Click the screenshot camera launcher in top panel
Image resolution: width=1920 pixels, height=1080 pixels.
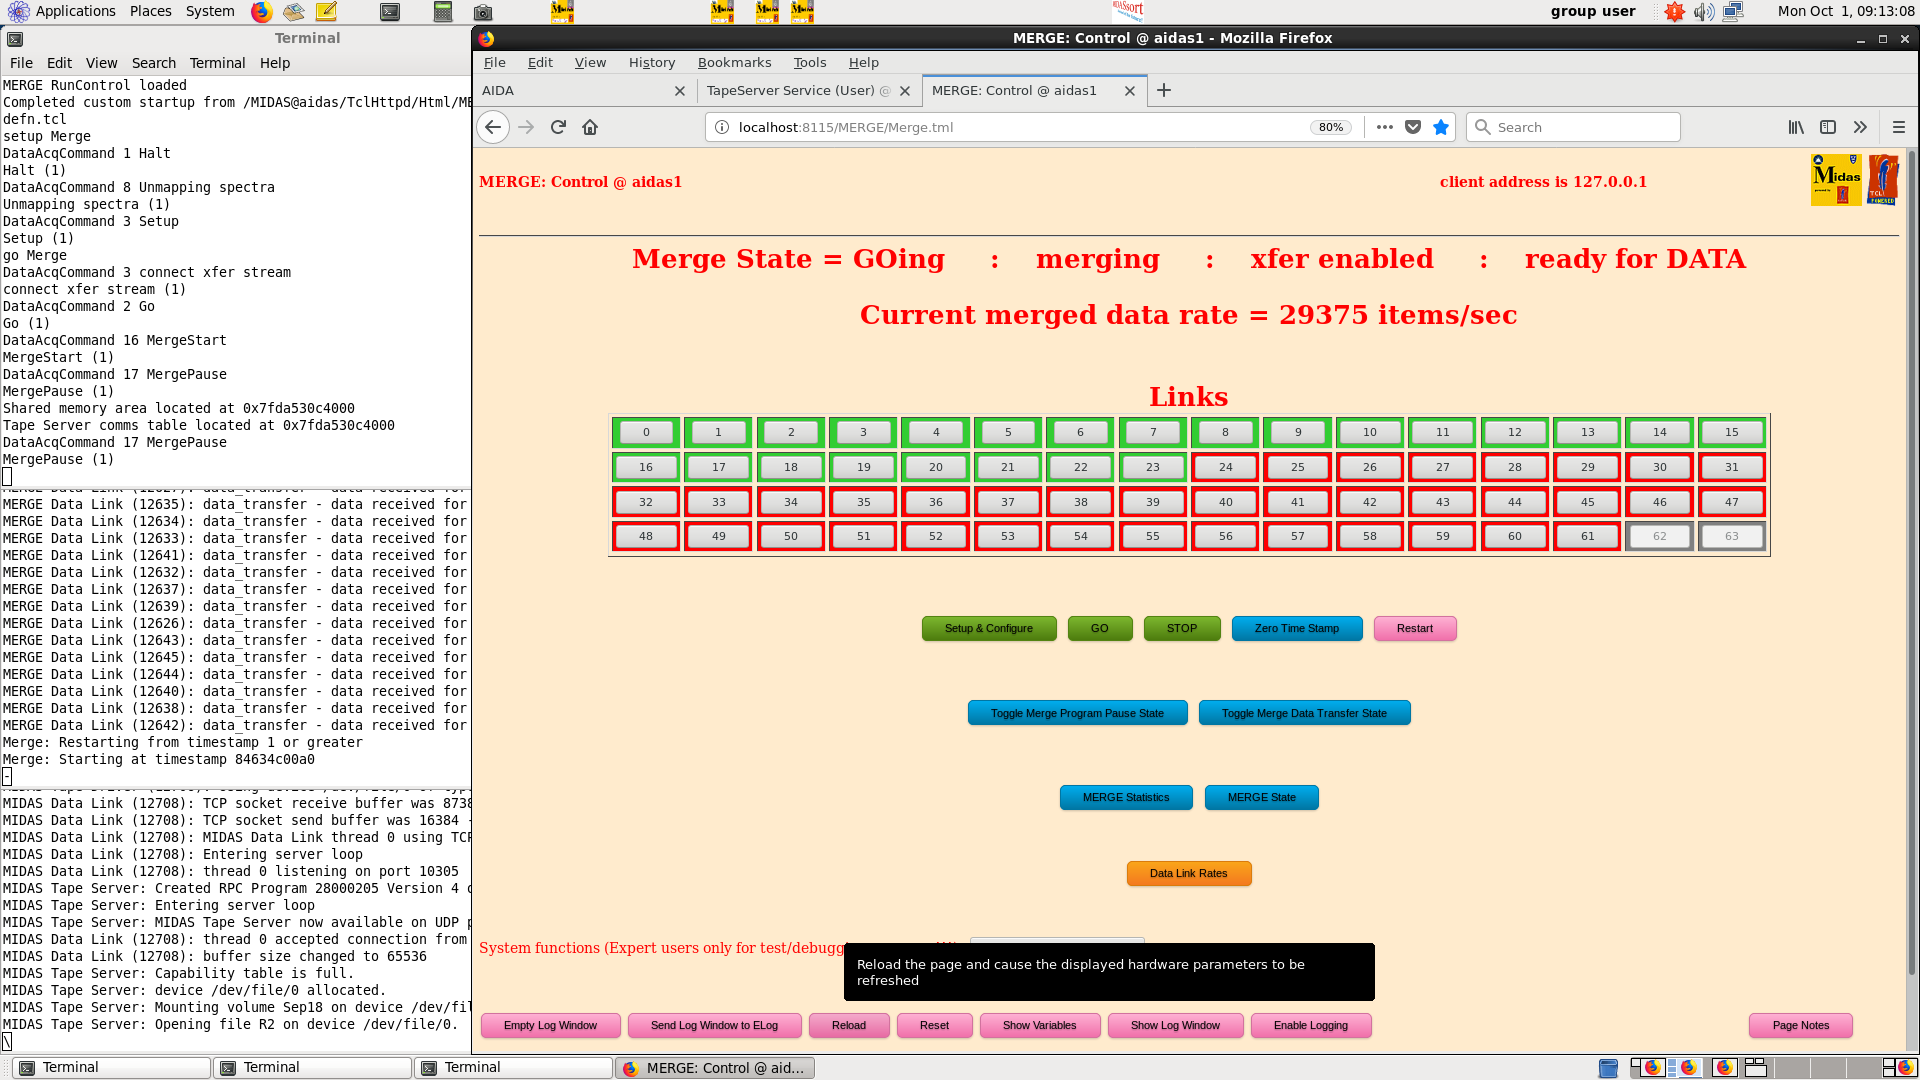pyautogui.click(x=483, y=12)
